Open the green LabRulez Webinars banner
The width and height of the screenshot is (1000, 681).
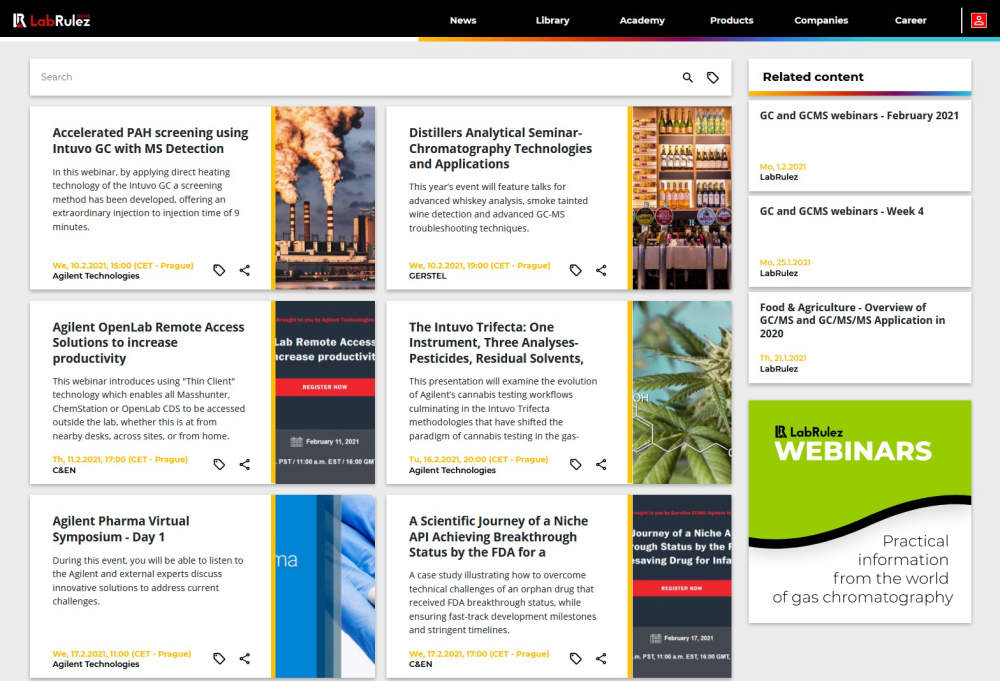(x=860, y=511)
